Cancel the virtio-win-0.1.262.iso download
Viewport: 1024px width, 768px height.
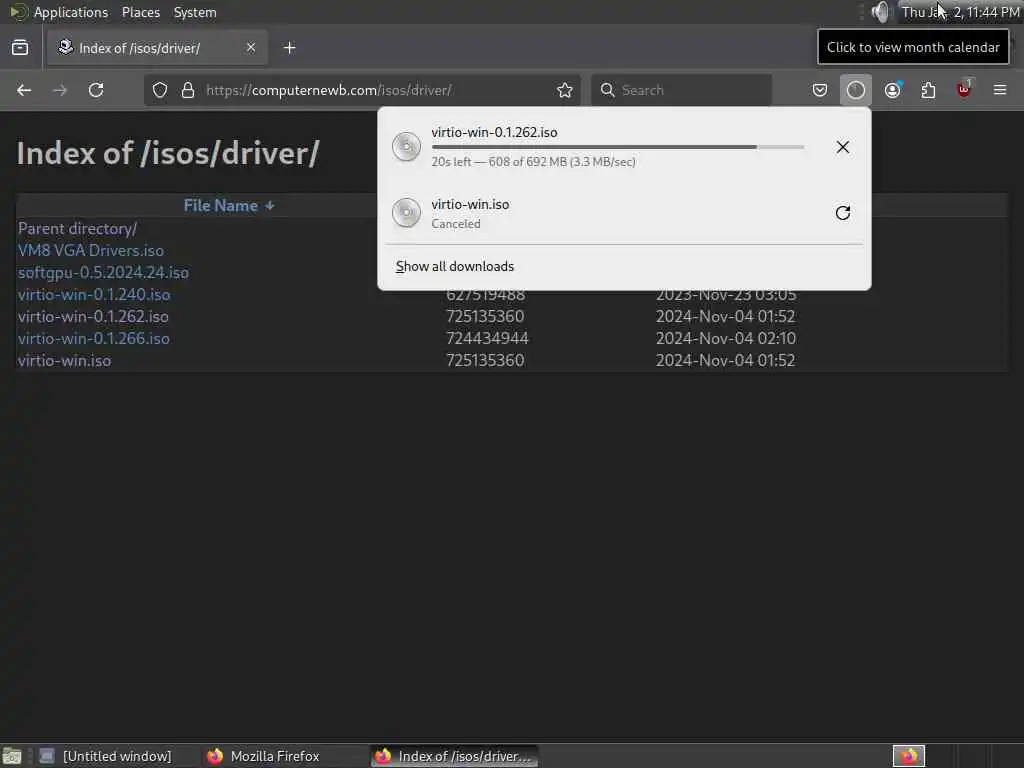tap(842, 147)
